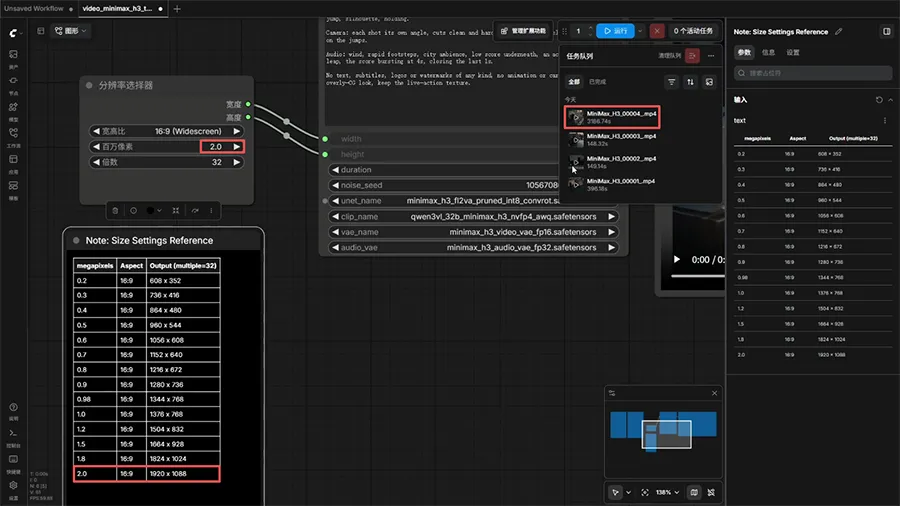Click the 0 个活动任务 button
The width and height of the screenshot is (900, 506).
pos(693,31)
